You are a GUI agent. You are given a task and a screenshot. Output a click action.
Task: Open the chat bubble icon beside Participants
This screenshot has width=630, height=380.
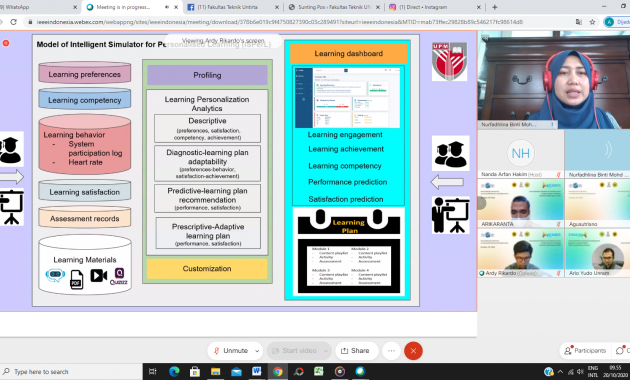tap(620, 351)
